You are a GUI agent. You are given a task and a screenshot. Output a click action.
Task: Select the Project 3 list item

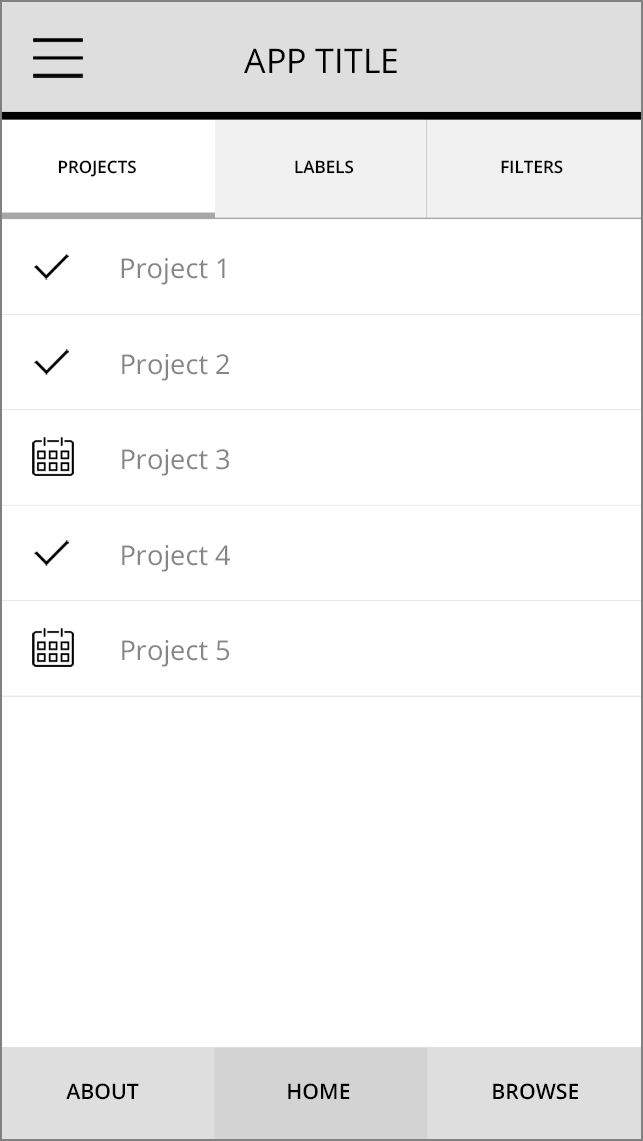pos(175,459)
